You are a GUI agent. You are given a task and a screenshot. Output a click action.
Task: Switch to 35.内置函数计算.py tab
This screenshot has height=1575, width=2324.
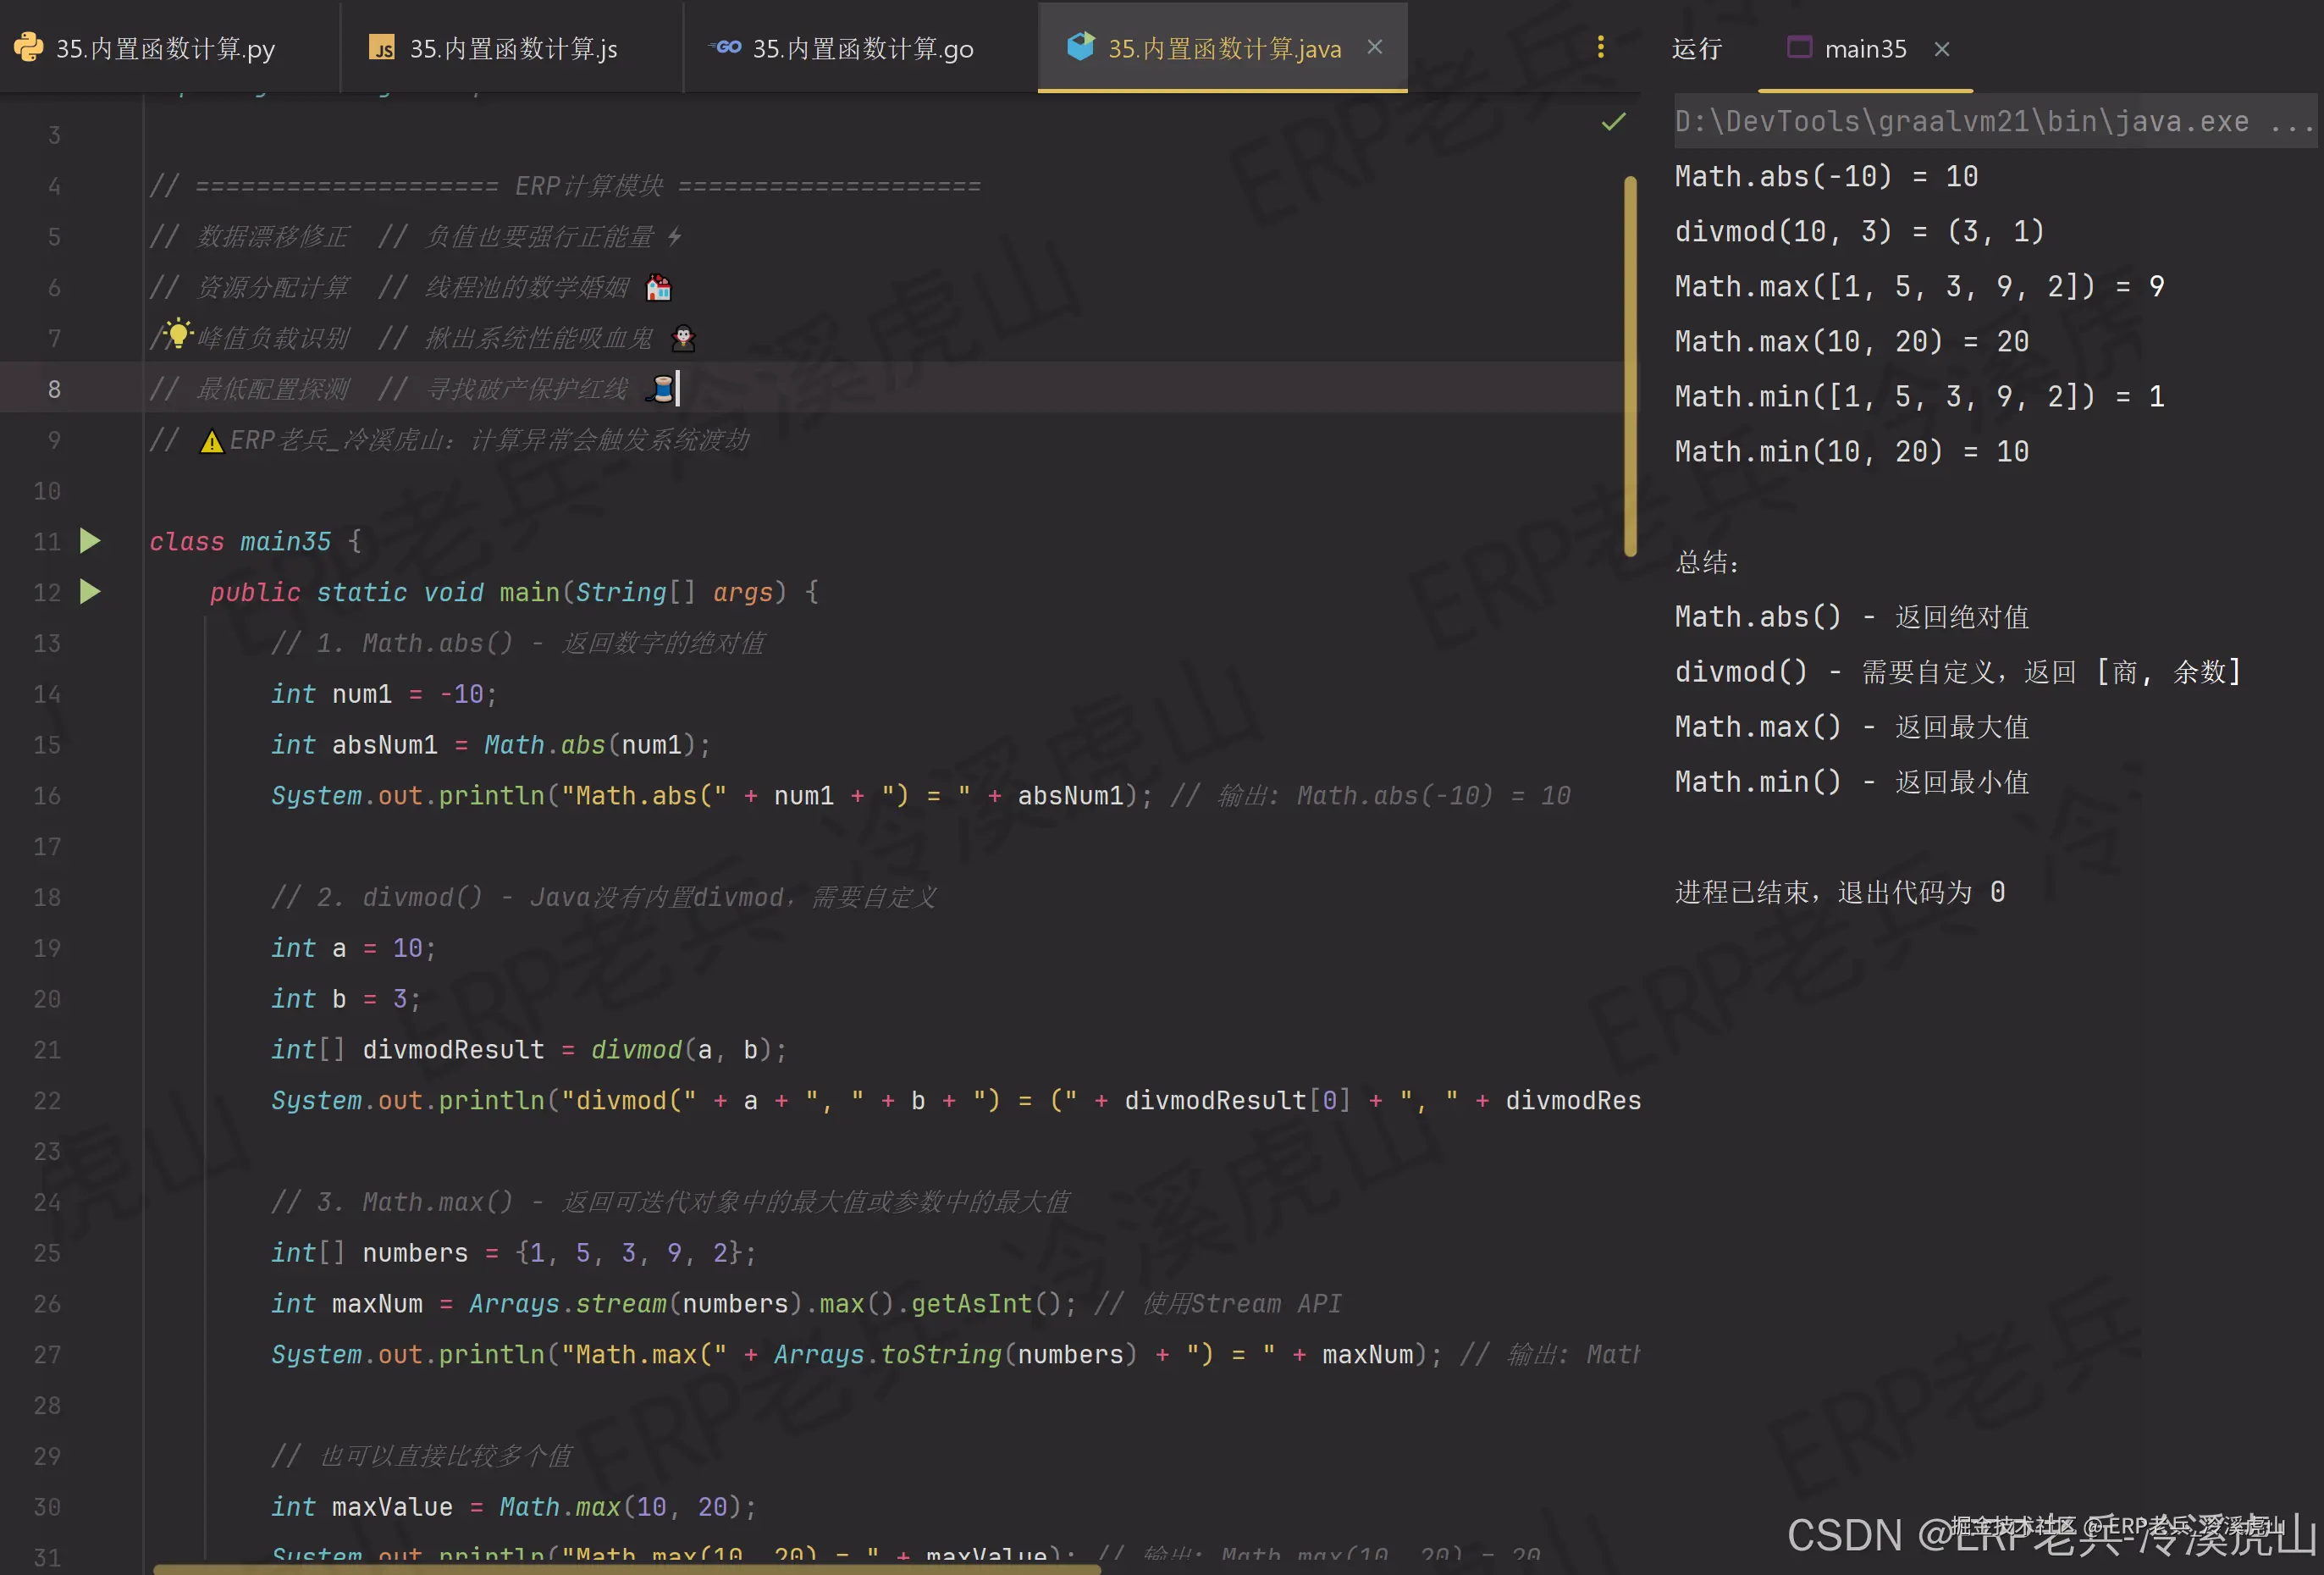pos(165,49)
